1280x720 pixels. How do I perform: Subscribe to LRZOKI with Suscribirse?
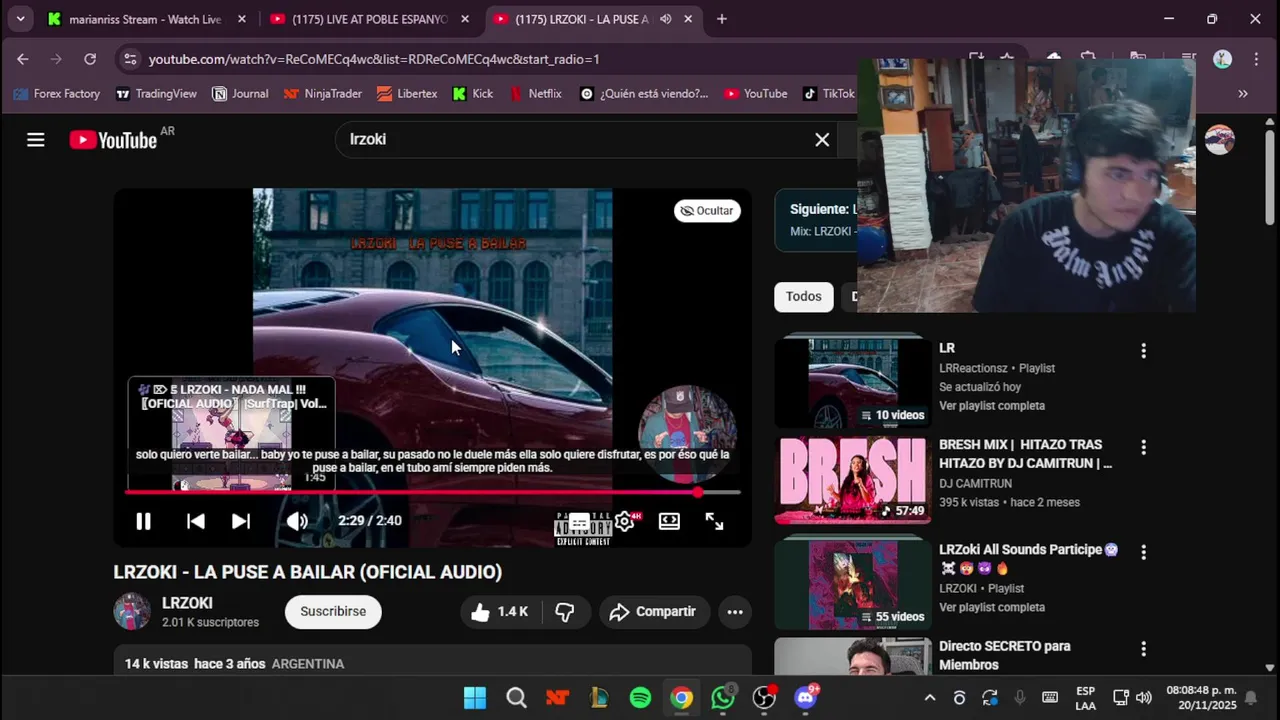[x=333, y=612]
